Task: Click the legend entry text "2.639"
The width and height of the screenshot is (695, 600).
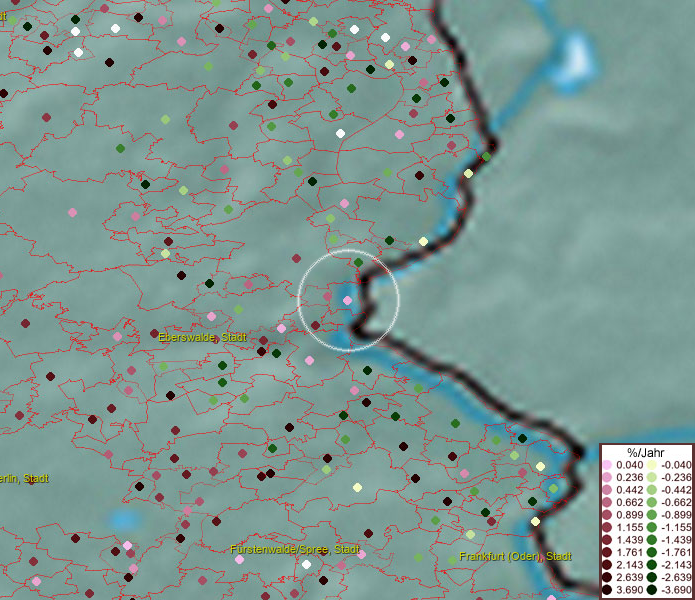Action: click(629, 577)
